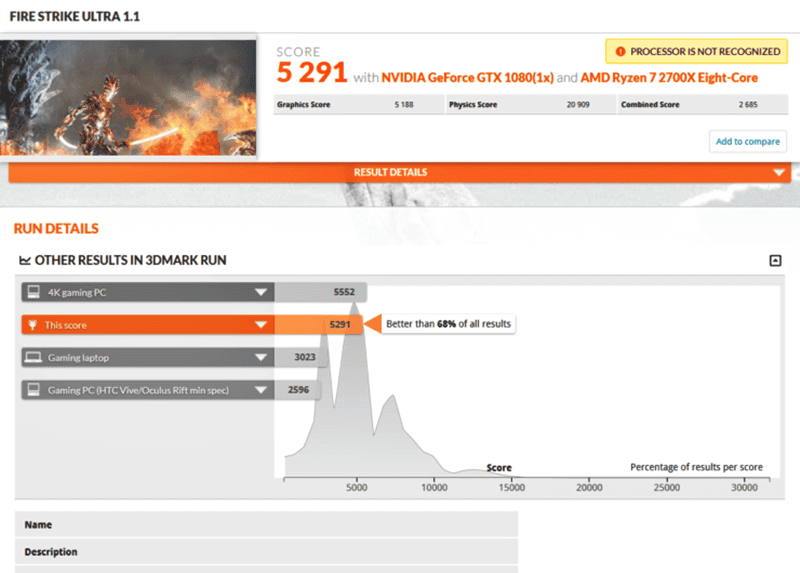Screen dimensions: 800x573
Task: Click the desktop icon beside 4K gaming PC
Action: click(x=33, y=293)
